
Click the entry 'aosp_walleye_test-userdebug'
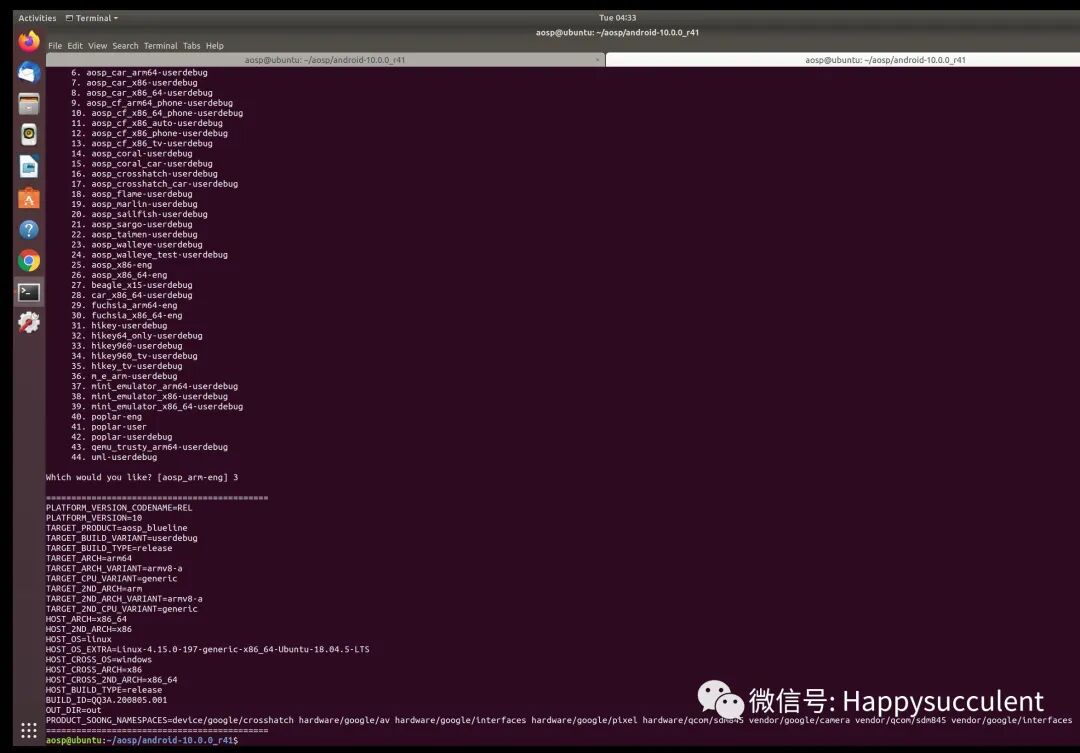(x=159, y=255)
